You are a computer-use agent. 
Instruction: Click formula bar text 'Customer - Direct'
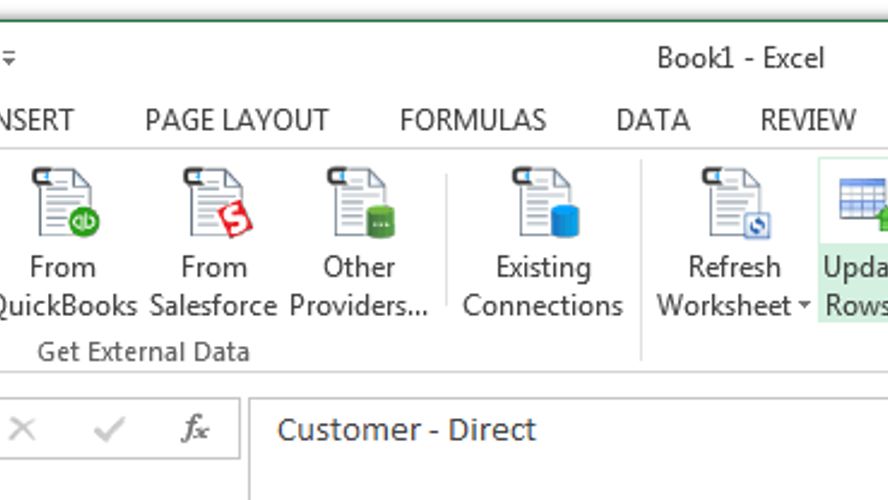point(406,430)
